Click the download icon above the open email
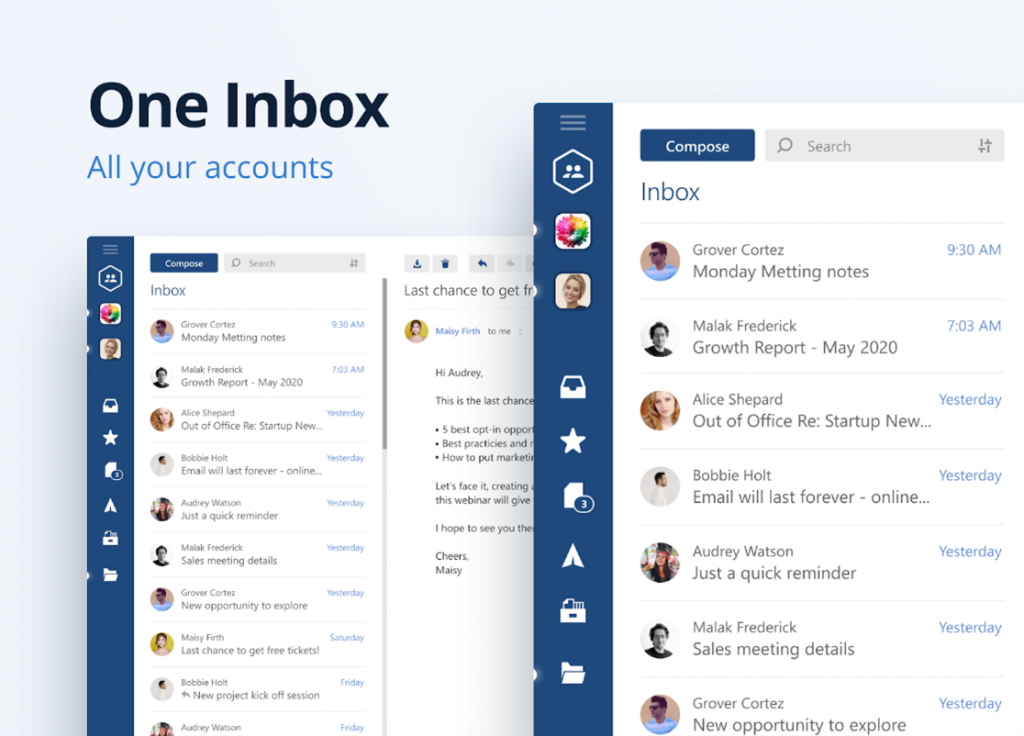Image resolution: width=1024 pixels, height=736 pixels. coord(418,263)
